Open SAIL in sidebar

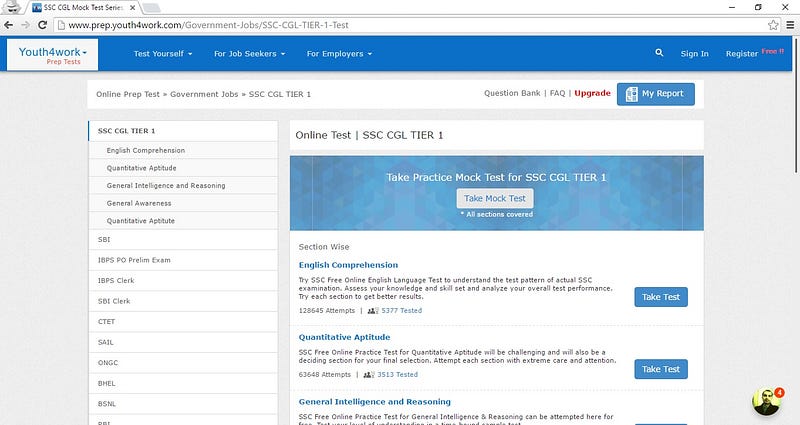click(183, 342)
